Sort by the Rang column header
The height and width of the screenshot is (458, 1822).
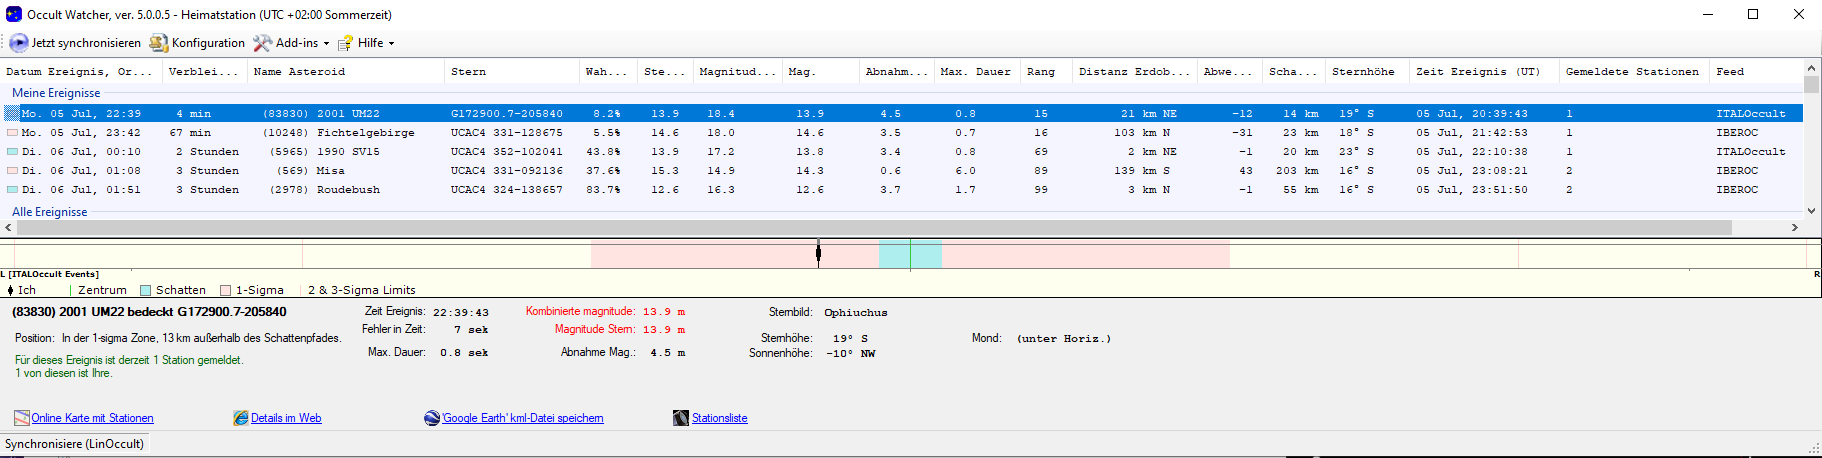pos(1040,72)
